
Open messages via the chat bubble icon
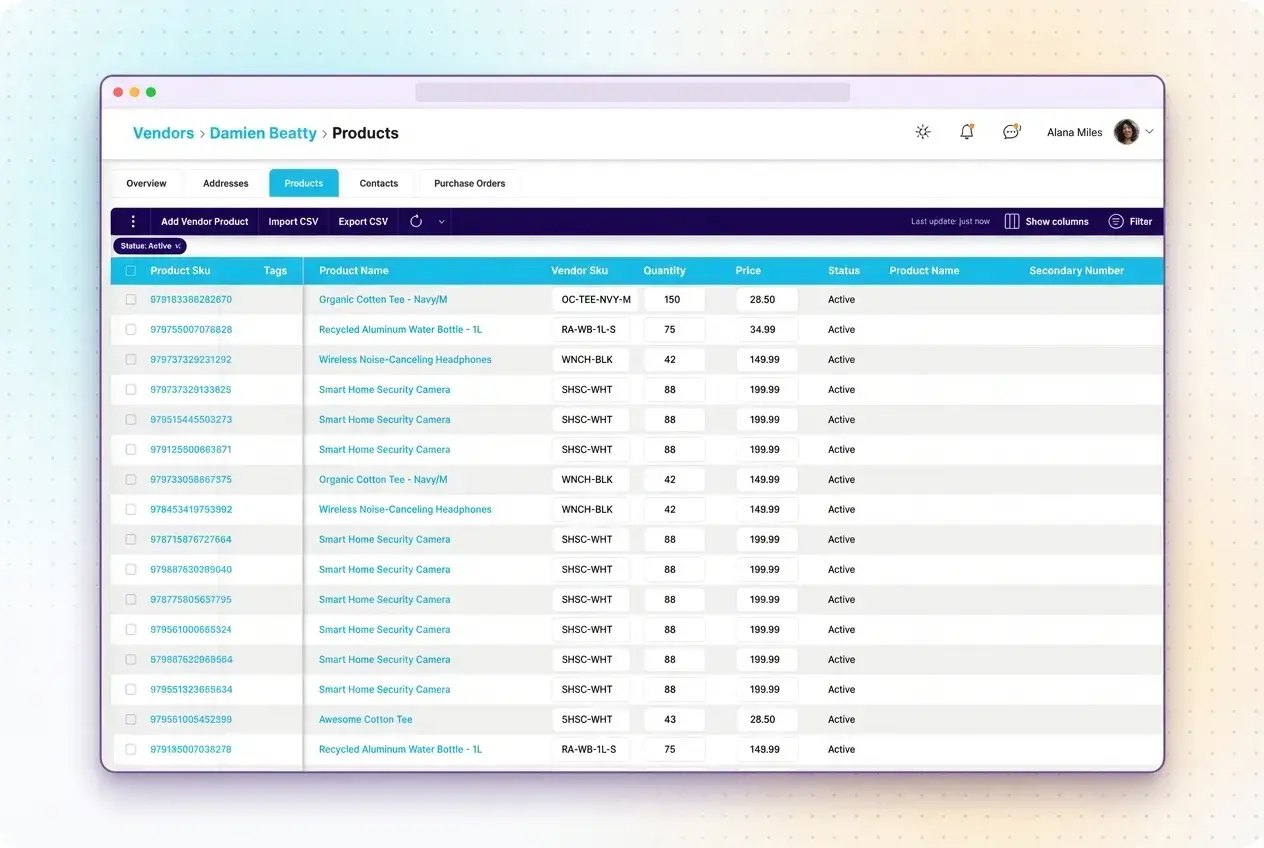point(1011,131)
